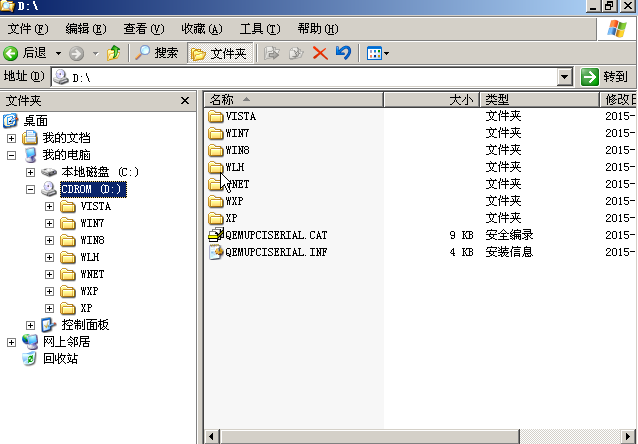638x444 pixels.
Task: Select the QEMUPCISERIAL.CAT file
Action: [276, 235]
